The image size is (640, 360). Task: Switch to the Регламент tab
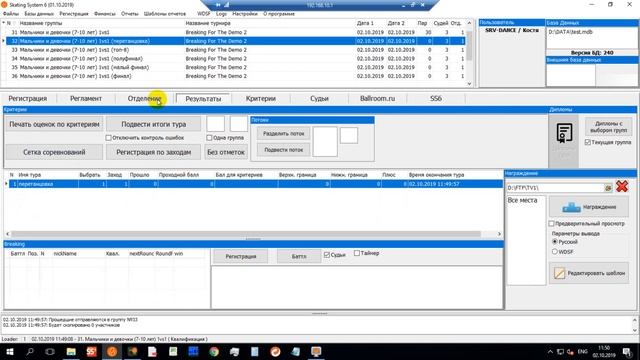(x=86, y=99)
